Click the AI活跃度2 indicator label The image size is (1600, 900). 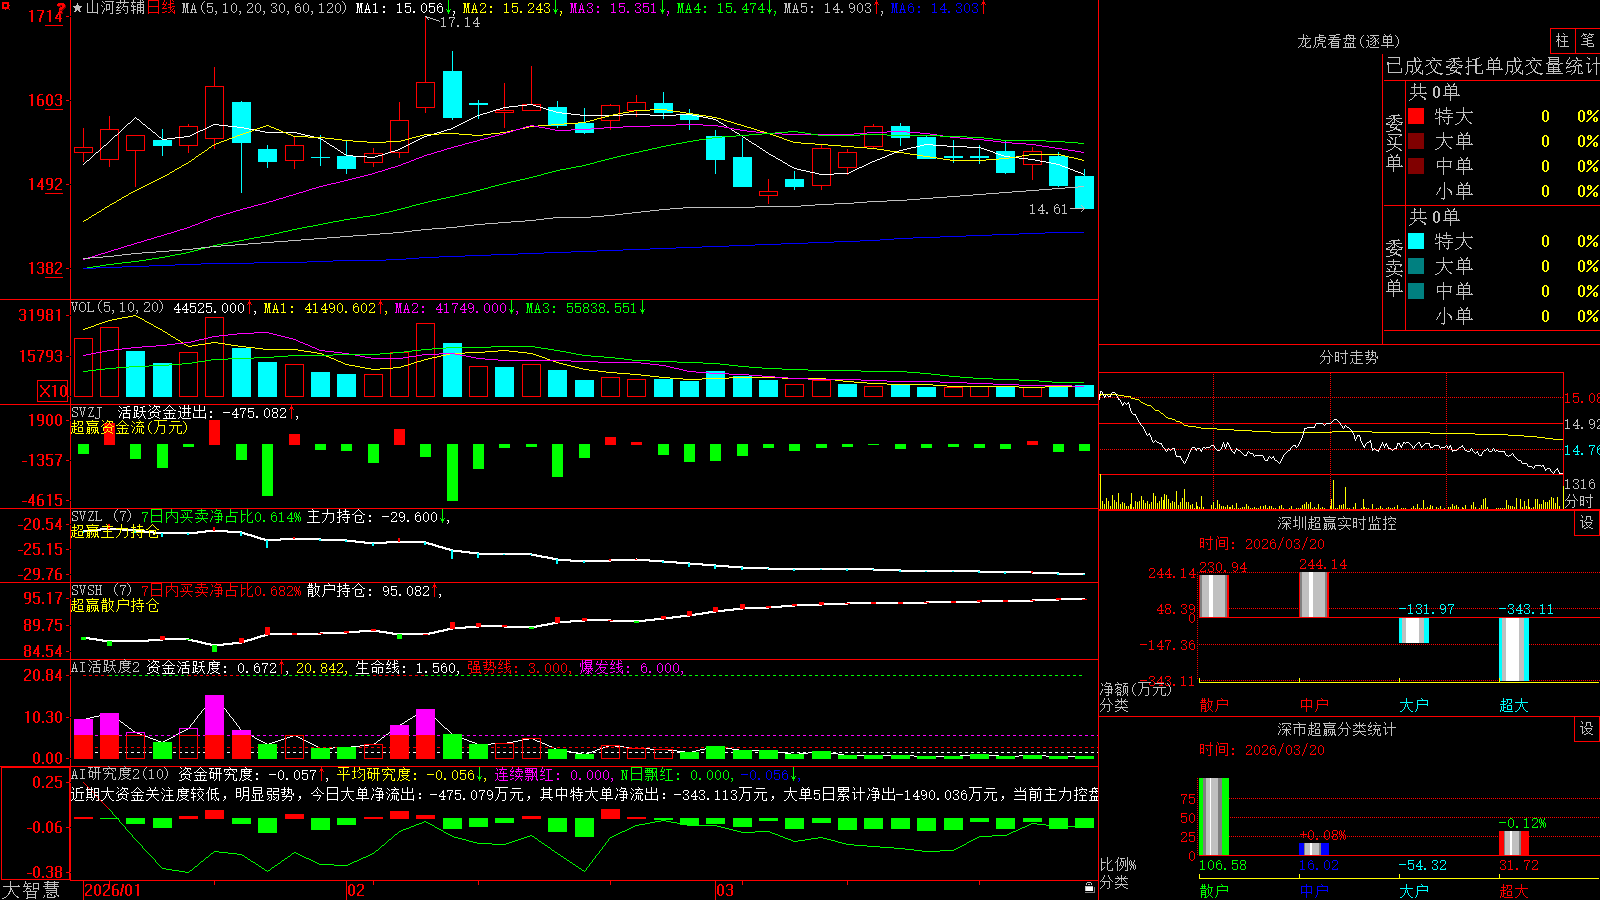106,667
